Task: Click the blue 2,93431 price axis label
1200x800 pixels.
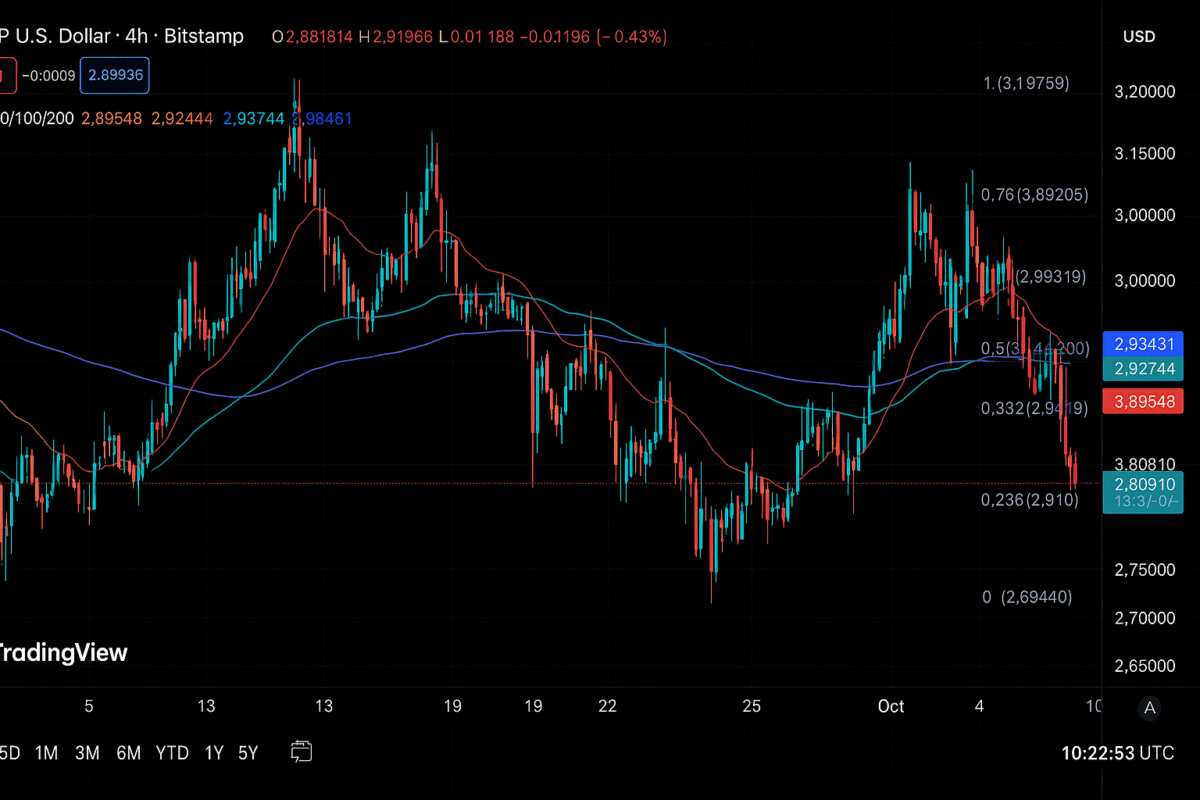Action: tap(1143, 344)
